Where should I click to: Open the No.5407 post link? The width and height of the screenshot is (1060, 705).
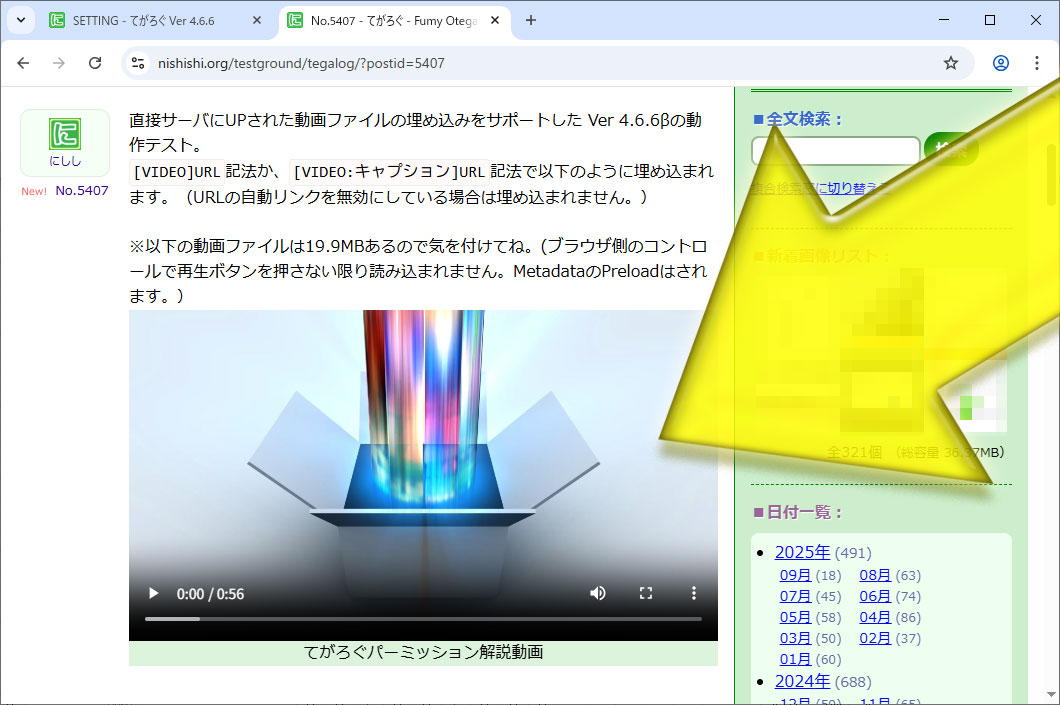pyautogui.click(x=82, y=191)
